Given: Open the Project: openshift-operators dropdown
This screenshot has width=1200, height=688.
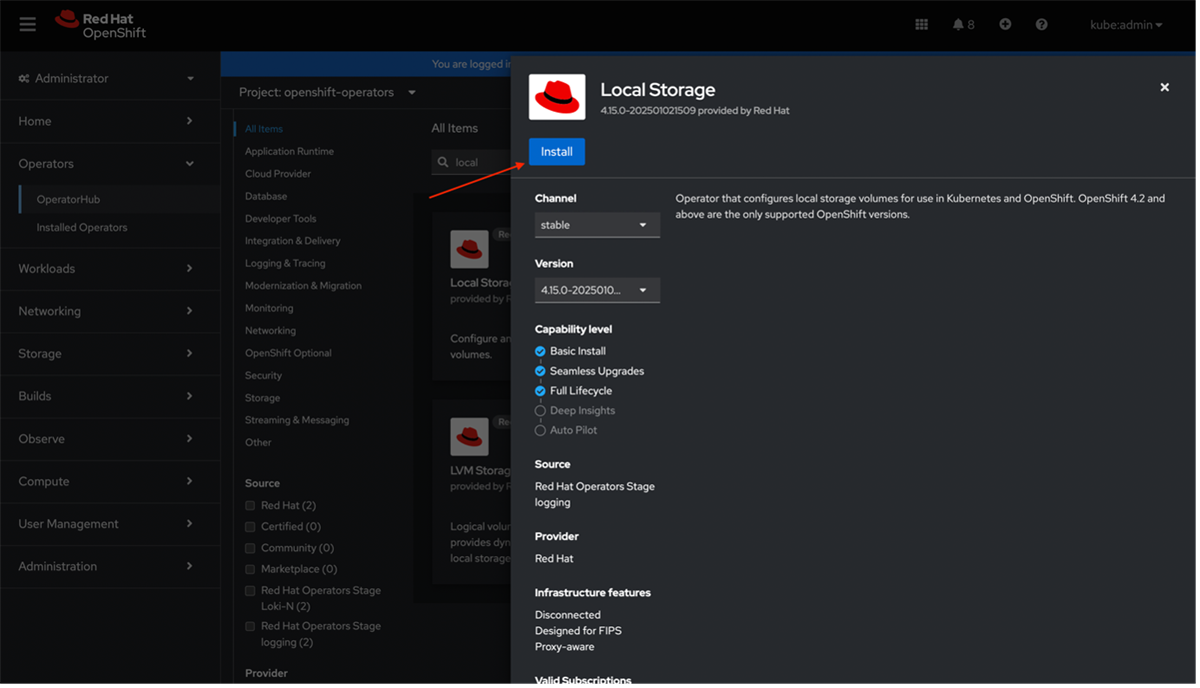Looking at the screenshot, I should (327, 92).
